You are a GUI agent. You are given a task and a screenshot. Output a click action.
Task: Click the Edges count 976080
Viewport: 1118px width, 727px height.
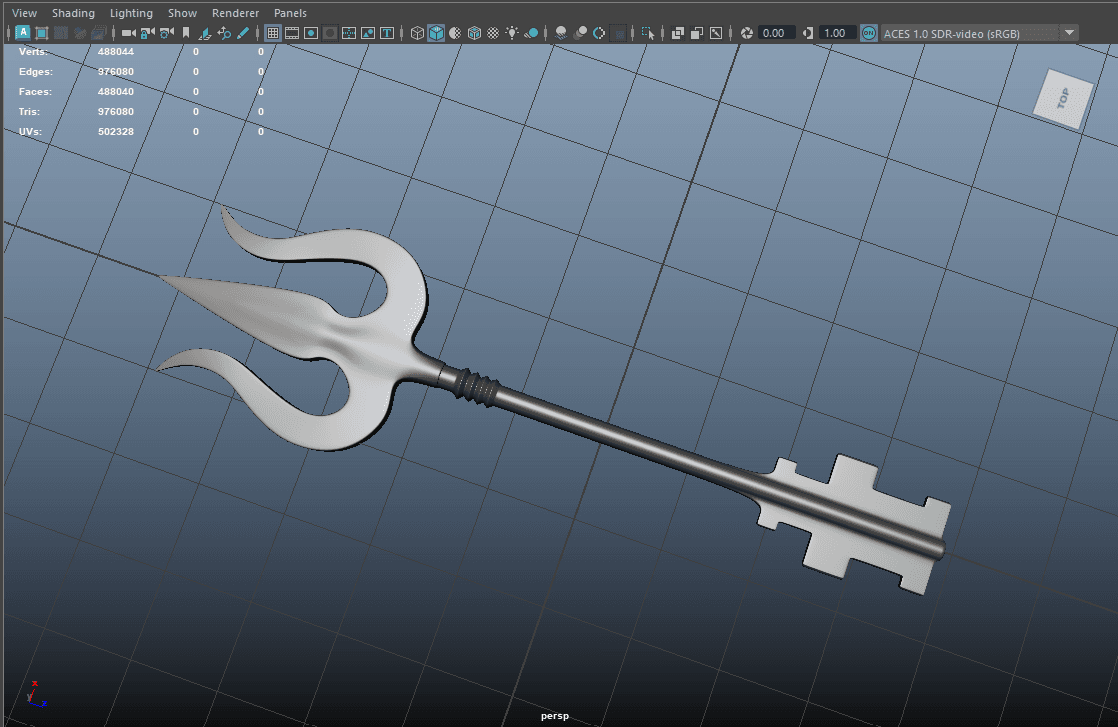click(x=116, y=71)
